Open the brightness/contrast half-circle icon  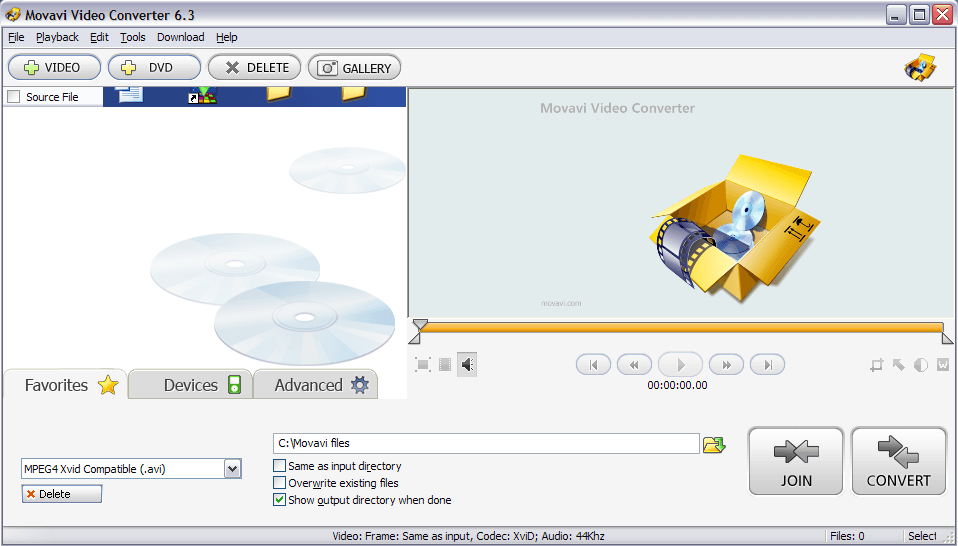921,365
